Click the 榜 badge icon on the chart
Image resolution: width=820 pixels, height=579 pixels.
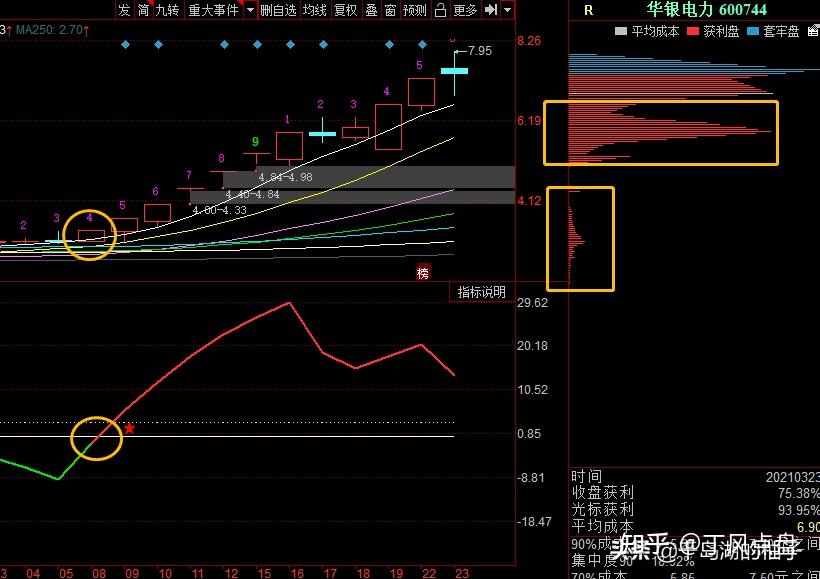tap(423, 272)
